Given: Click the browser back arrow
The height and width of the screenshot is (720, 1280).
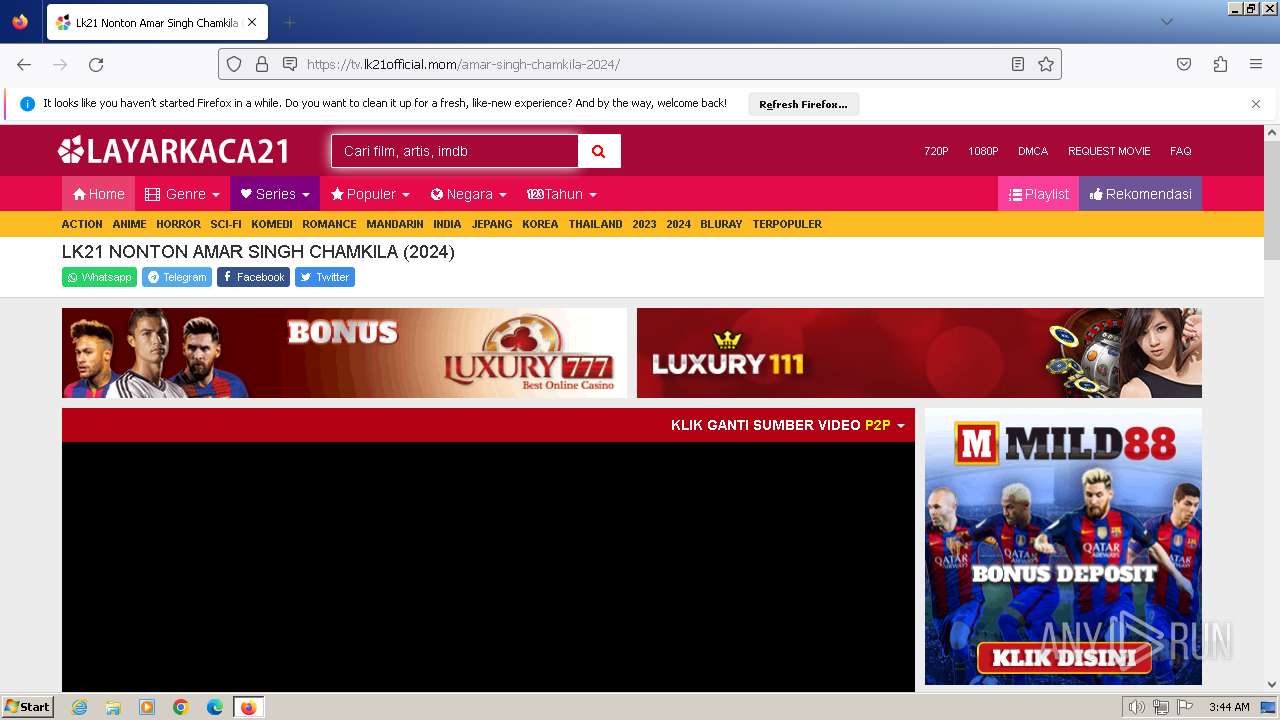Looking at the screenshot, I should [24, 64].
